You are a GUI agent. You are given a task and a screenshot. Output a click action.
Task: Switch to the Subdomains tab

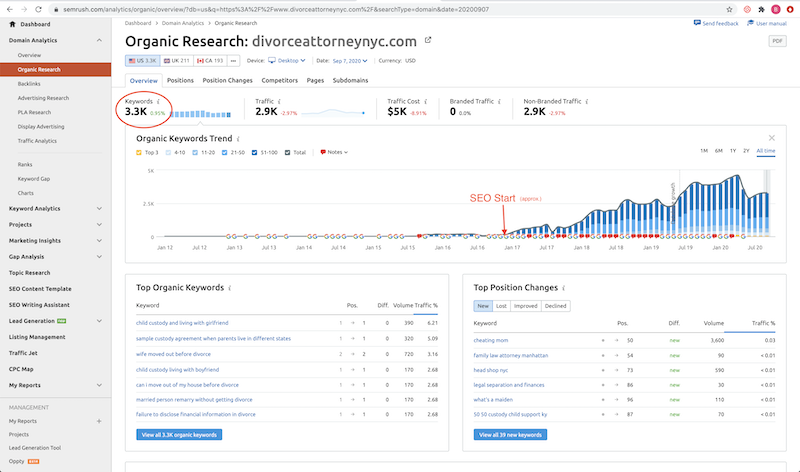pos(351,81)
